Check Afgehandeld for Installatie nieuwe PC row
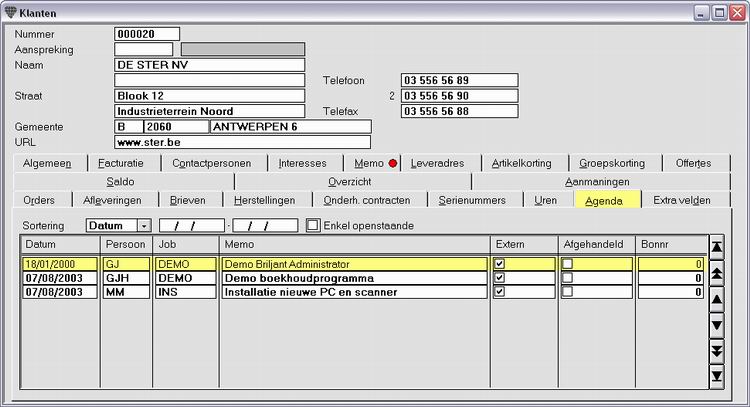 pyautogui.click(x=567, y=292)
